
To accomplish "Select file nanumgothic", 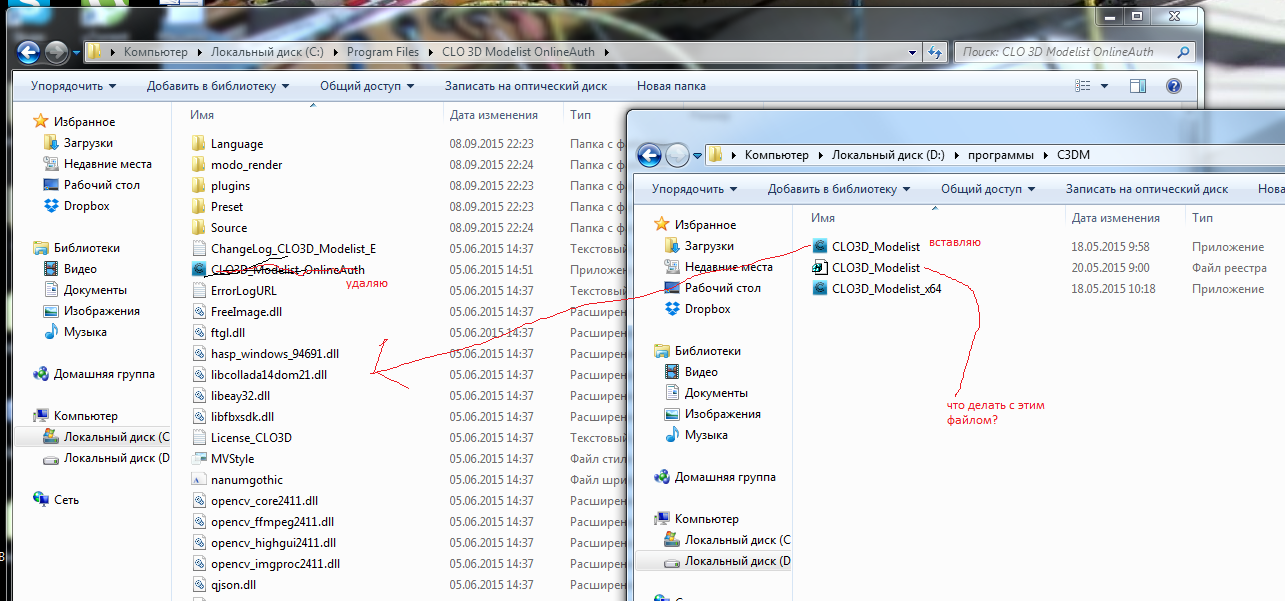I will point(247,480).
